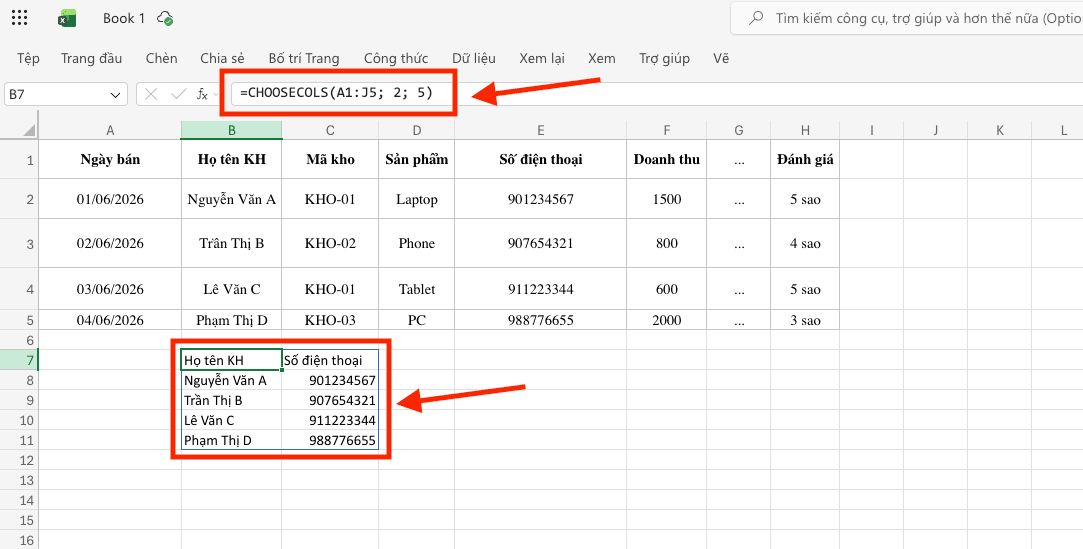Expand the Name Box dropdown showing B7
Screen dimensions: 1083x549
[115, 95]
